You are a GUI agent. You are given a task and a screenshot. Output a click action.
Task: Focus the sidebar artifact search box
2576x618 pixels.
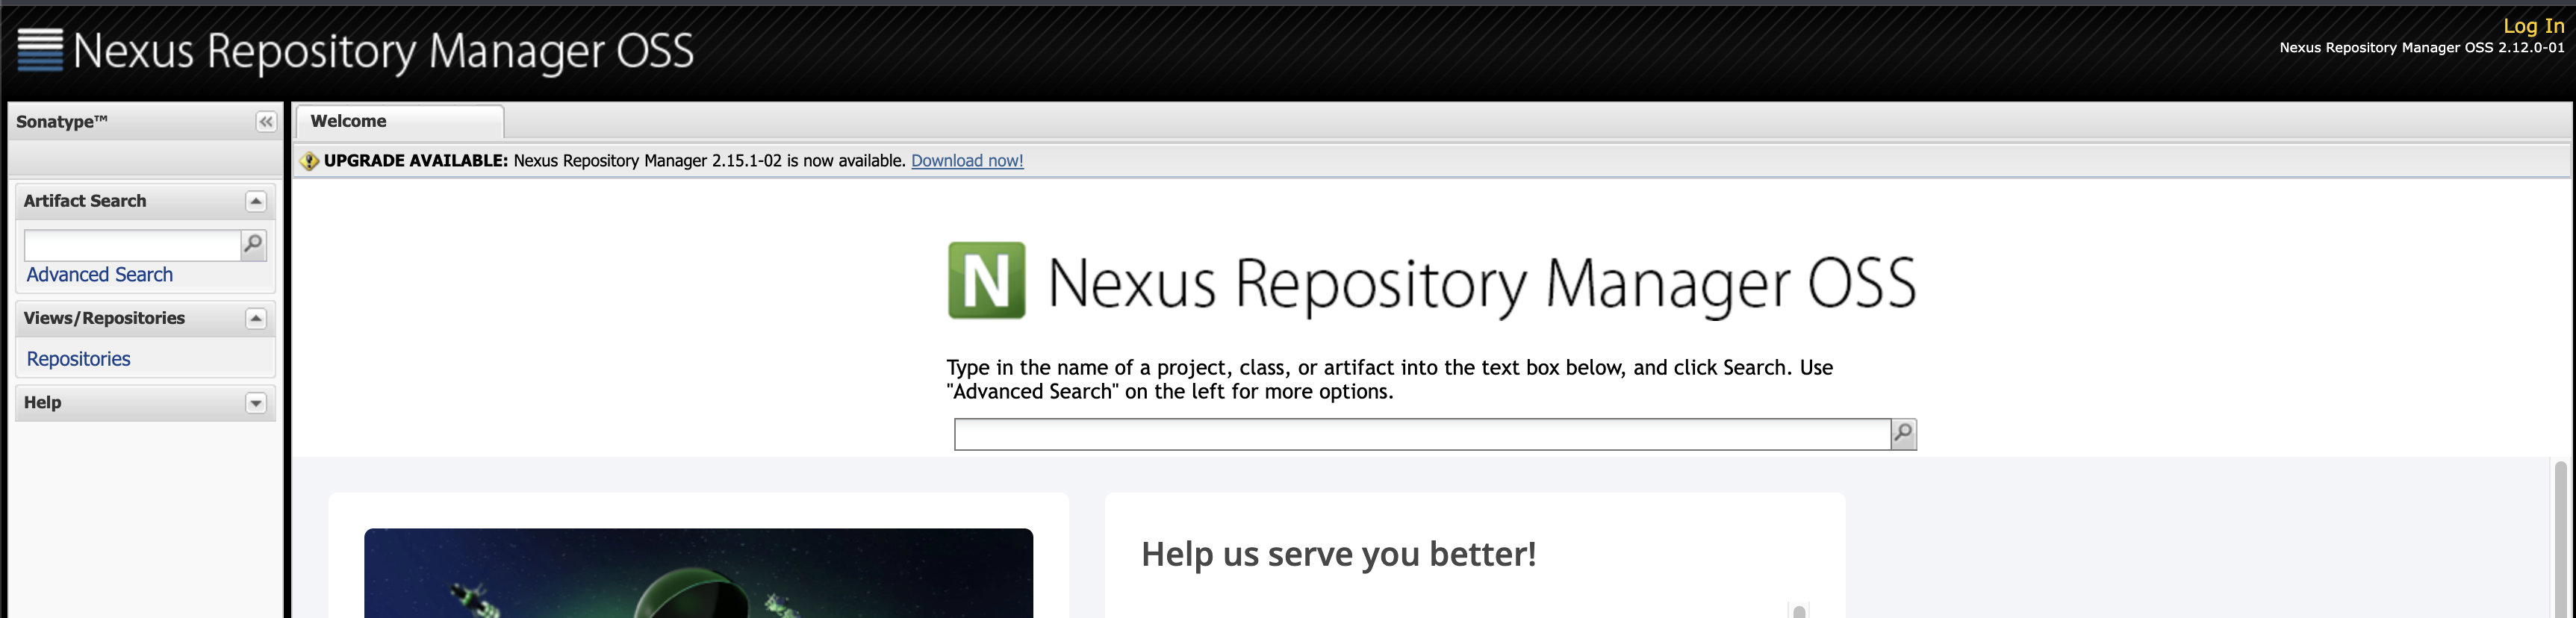[x=132, y=245]
